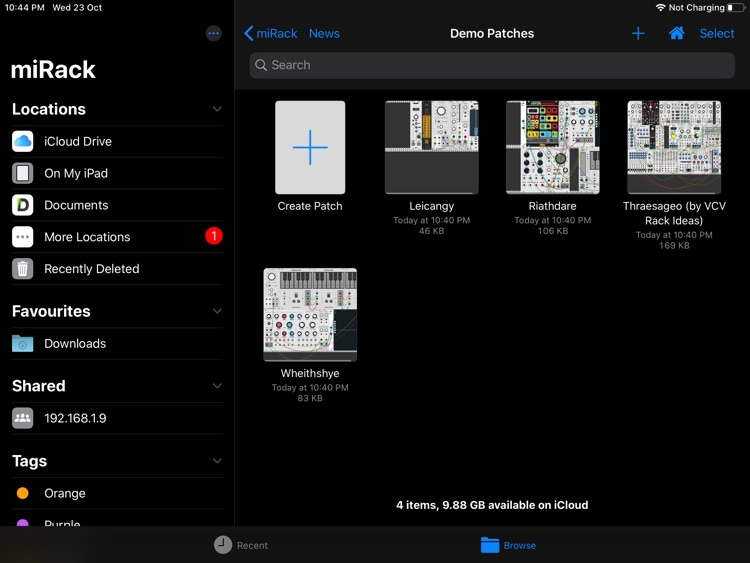This screenshot has width=750, height=563.
Task: Click the 83 KB file size text
Action: [310, 398]
